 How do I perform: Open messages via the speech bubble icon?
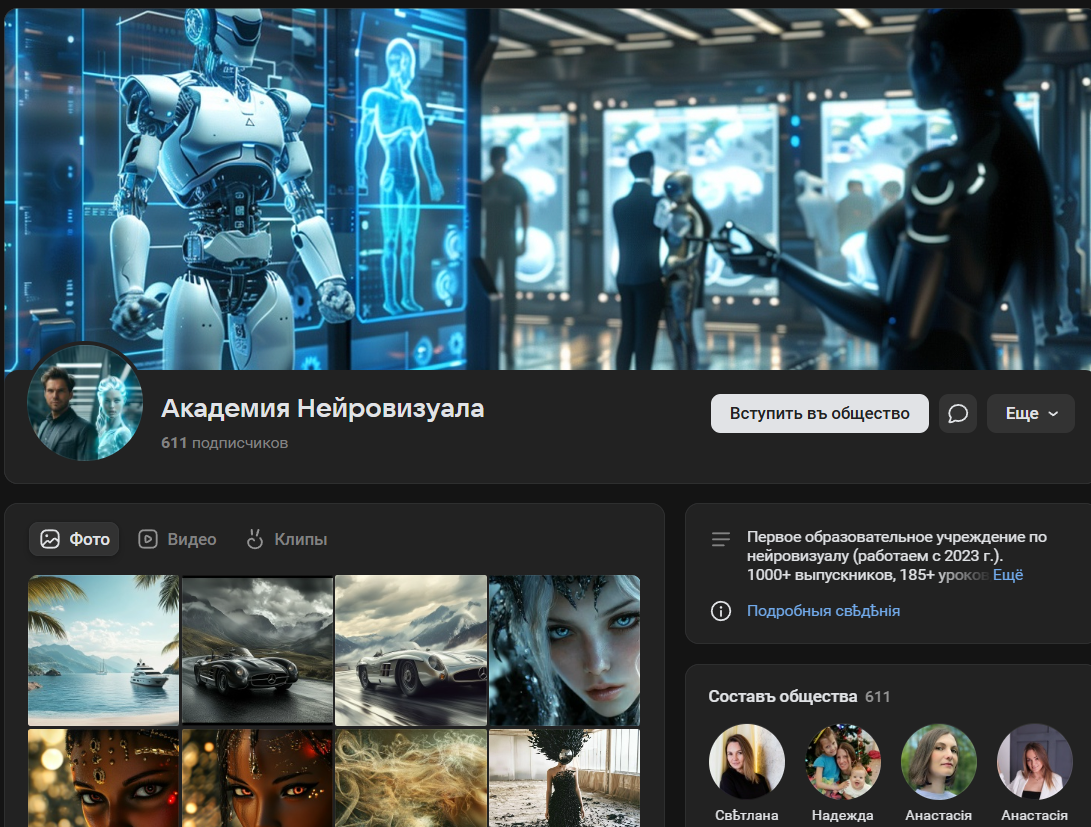[x=958, y=413]
